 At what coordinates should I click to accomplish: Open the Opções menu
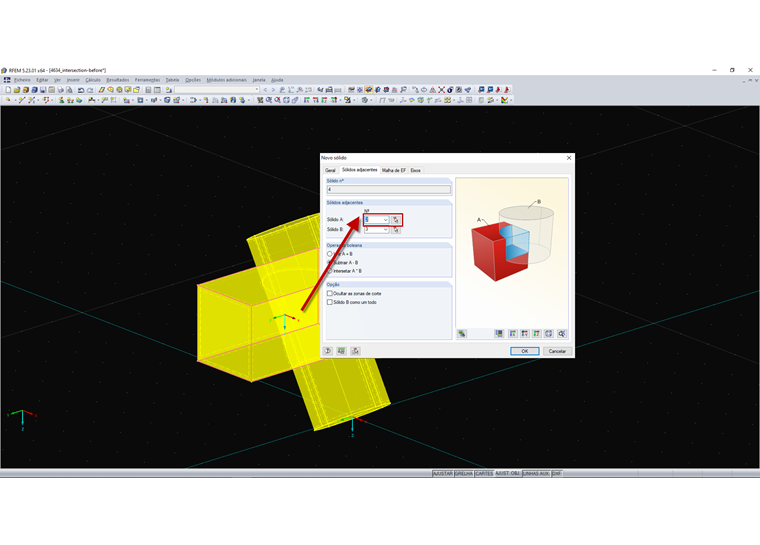(193, 80)
